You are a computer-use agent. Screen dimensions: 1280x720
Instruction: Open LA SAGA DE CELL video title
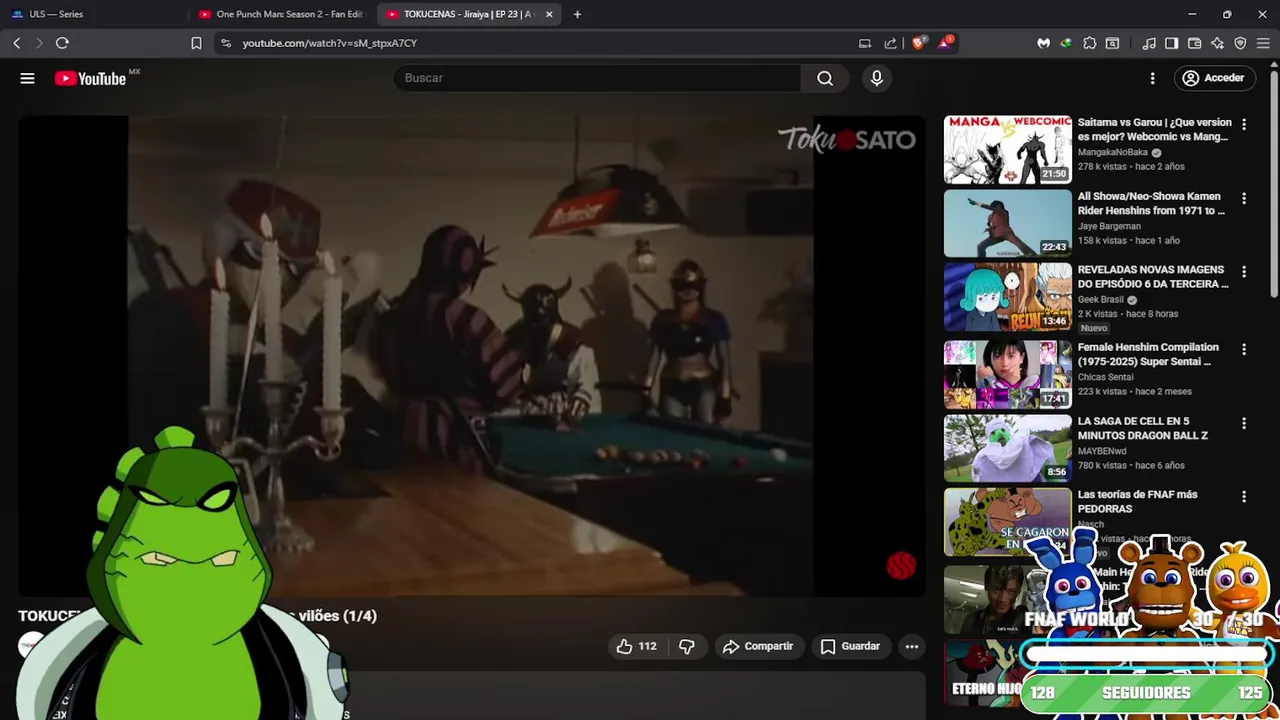pos(1143,428)
